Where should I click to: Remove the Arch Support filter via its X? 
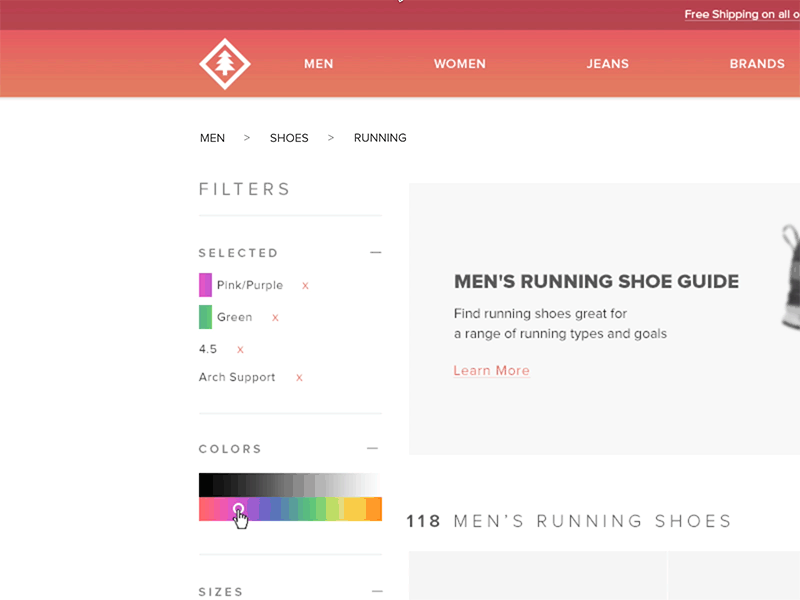pos(299,377)
